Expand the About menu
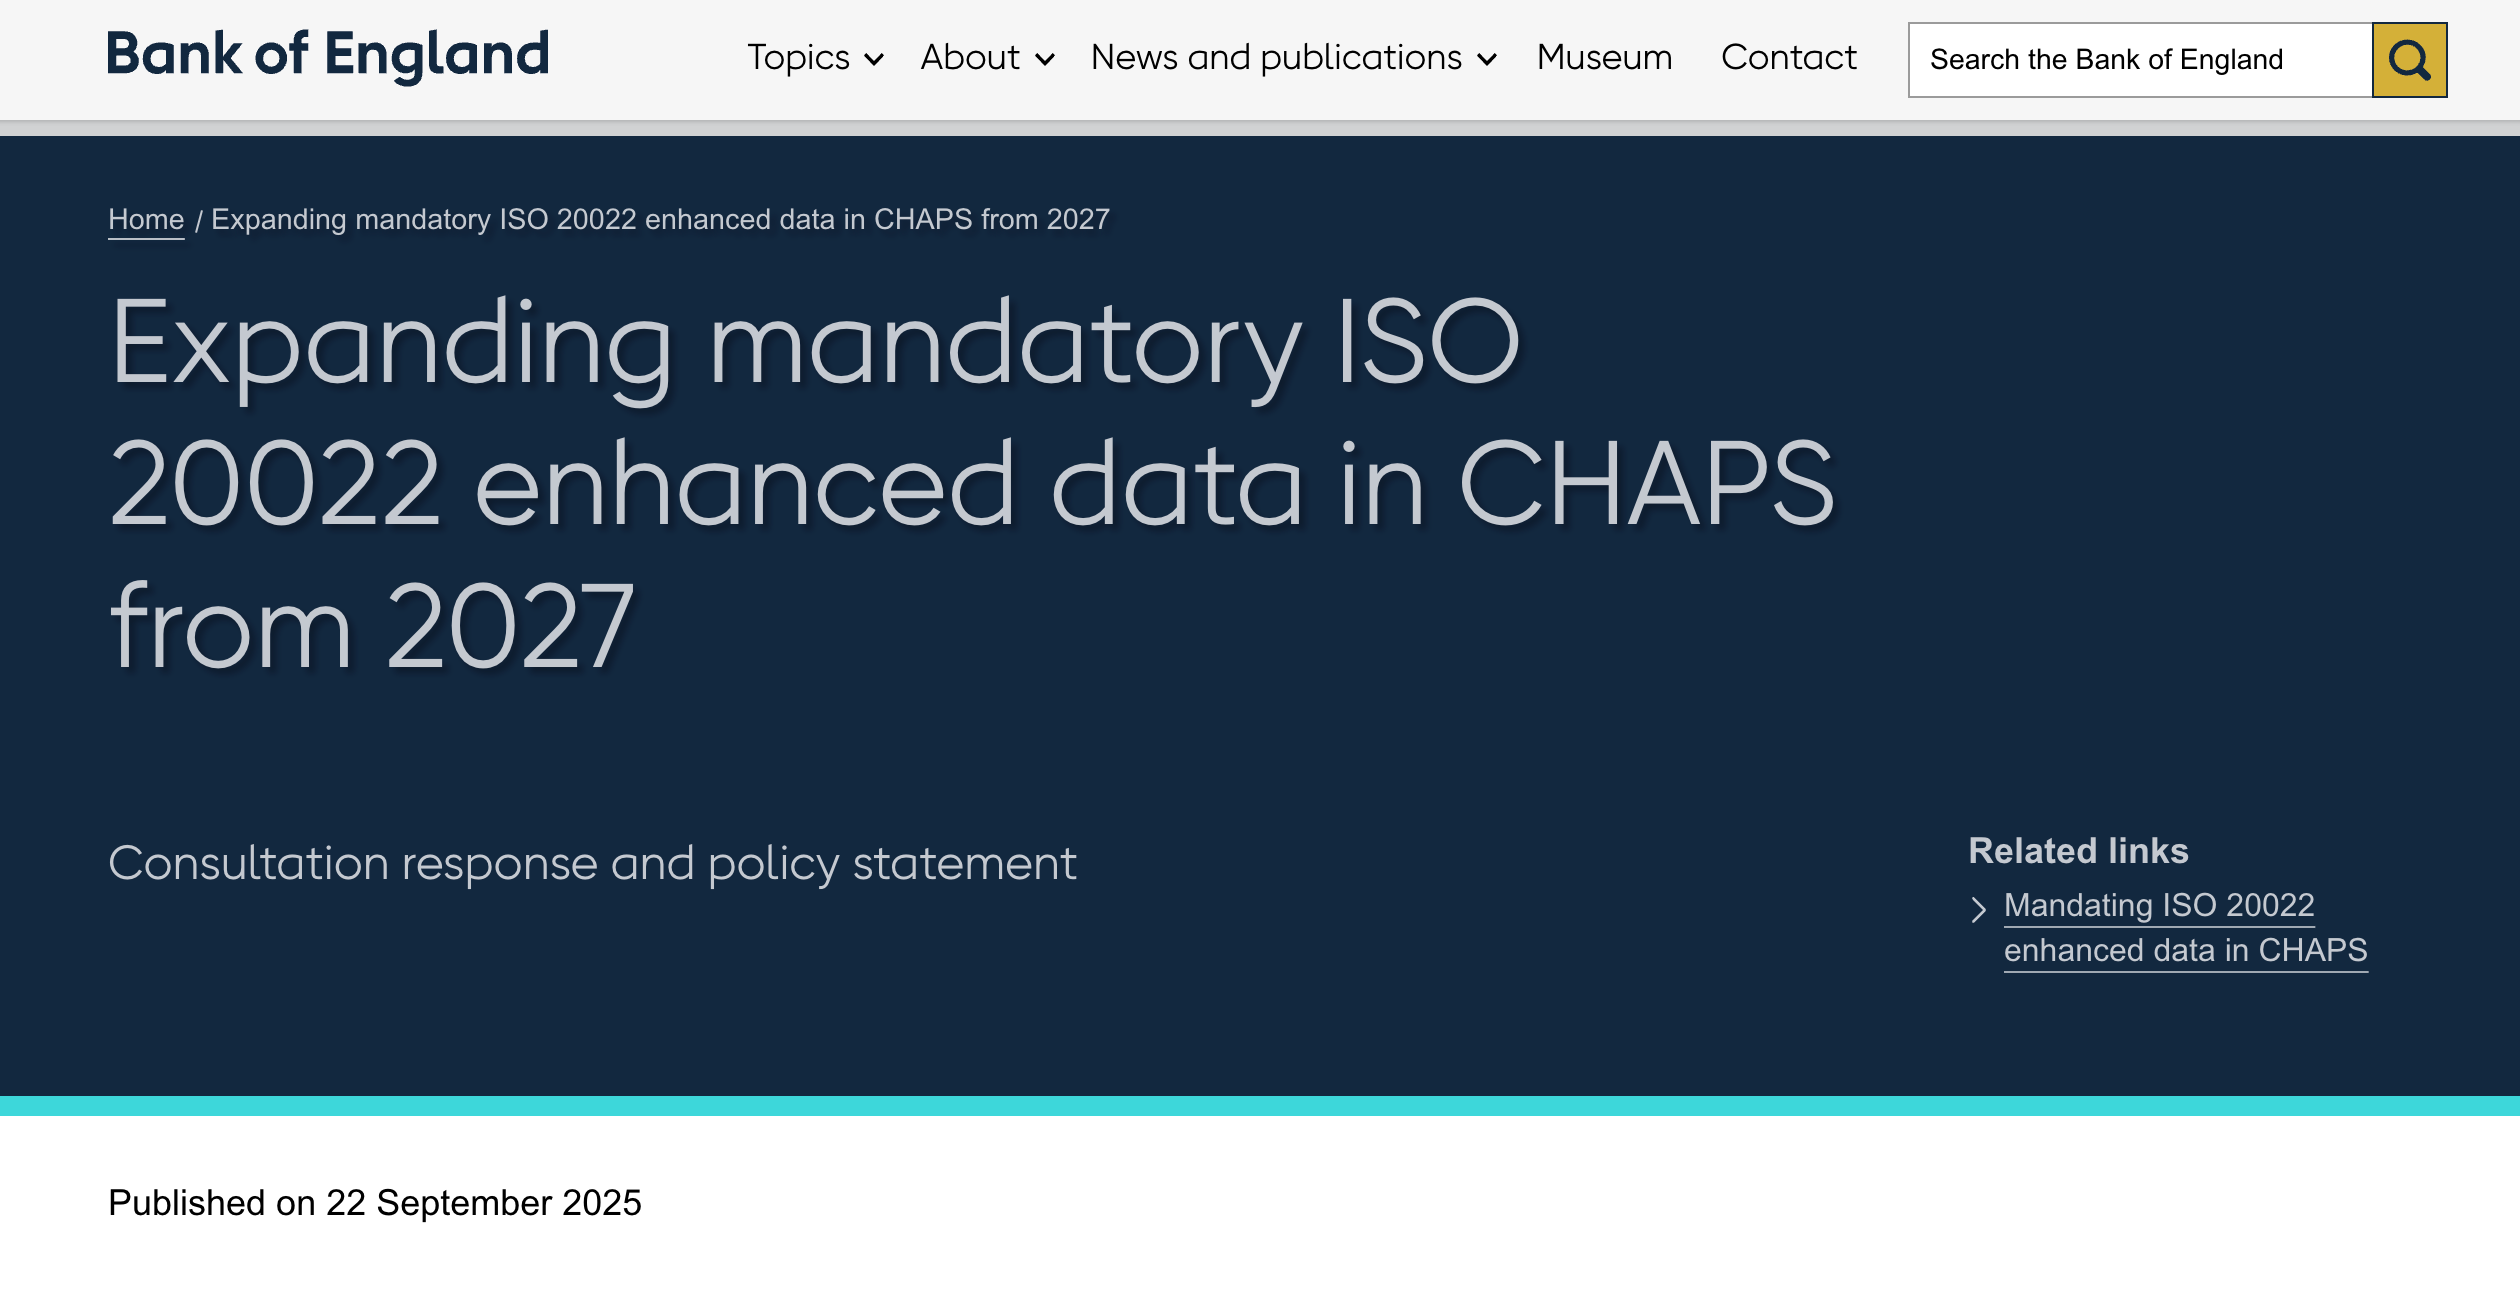Image resolution: width=2520 pixels, height=1300 pixels. click(987, 58)
